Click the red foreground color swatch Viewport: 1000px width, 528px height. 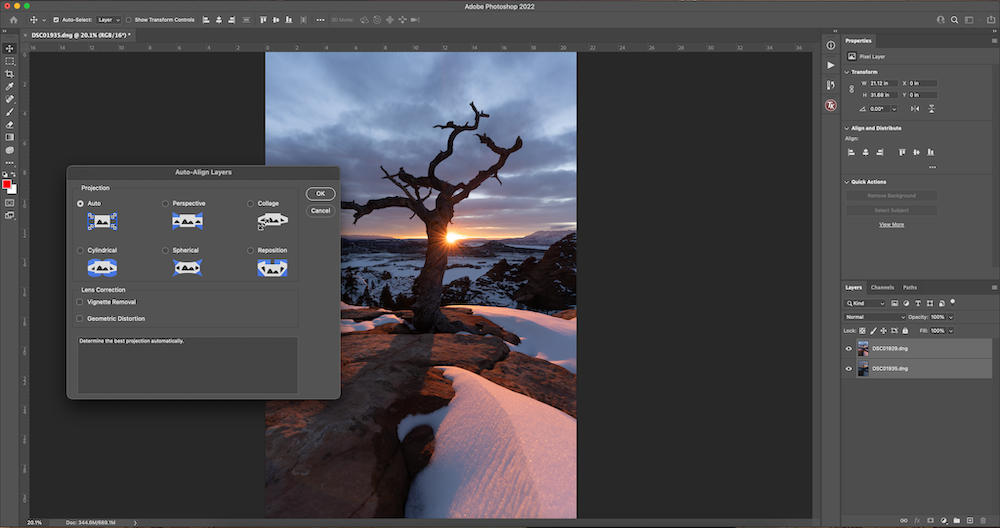7,184
